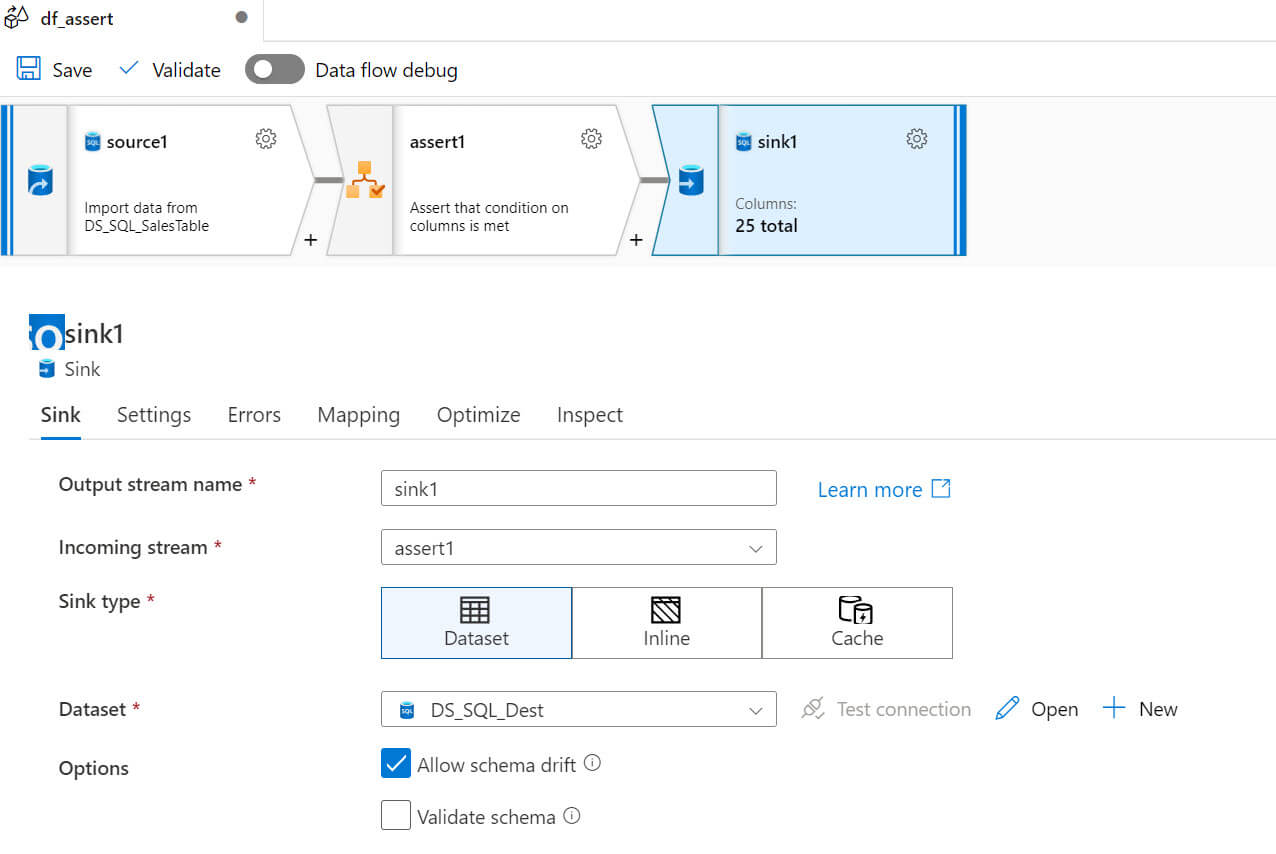Uncheck Allow schema drift checkbox
Viewport: 1276px width, 854px height.
pyautogui.click(x=396, y=764)
